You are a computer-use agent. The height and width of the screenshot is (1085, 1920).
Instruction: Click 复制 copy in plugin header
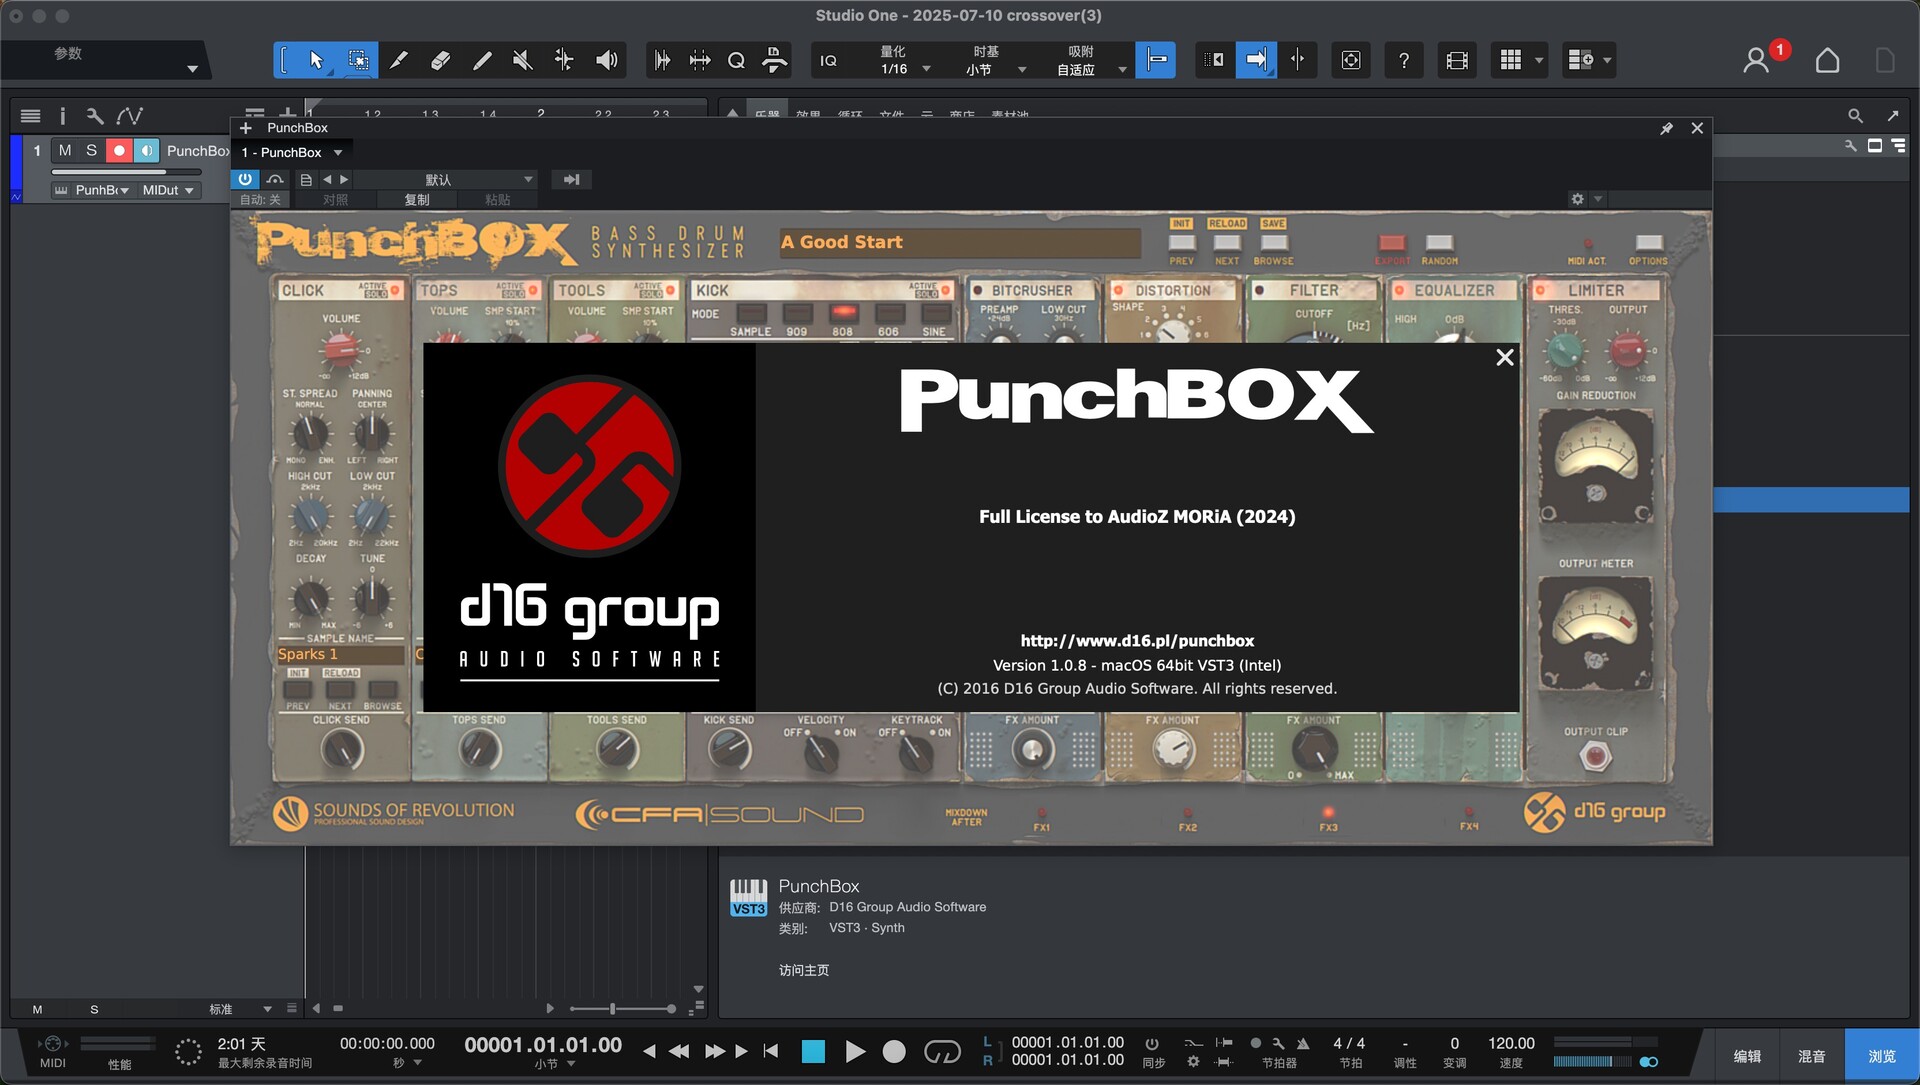(417, 200)
